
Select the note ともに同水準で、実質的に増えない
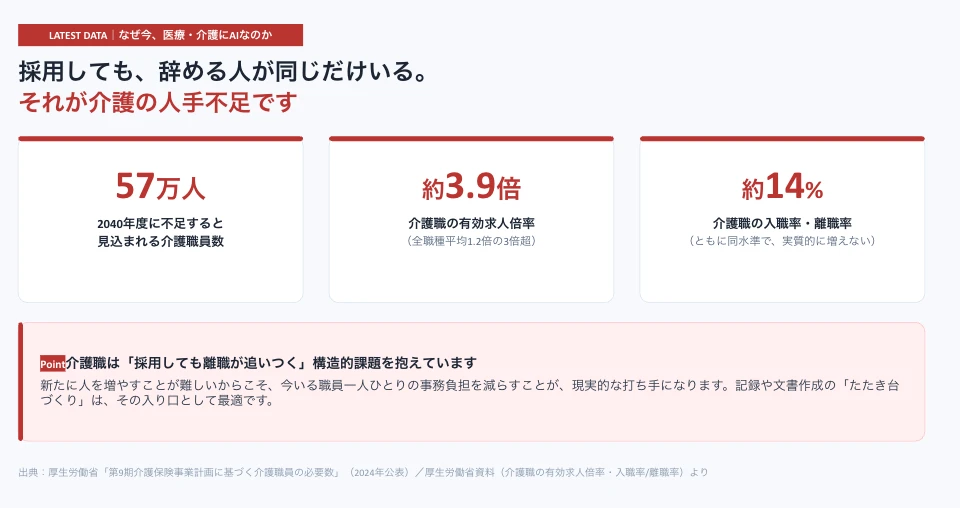782,241
